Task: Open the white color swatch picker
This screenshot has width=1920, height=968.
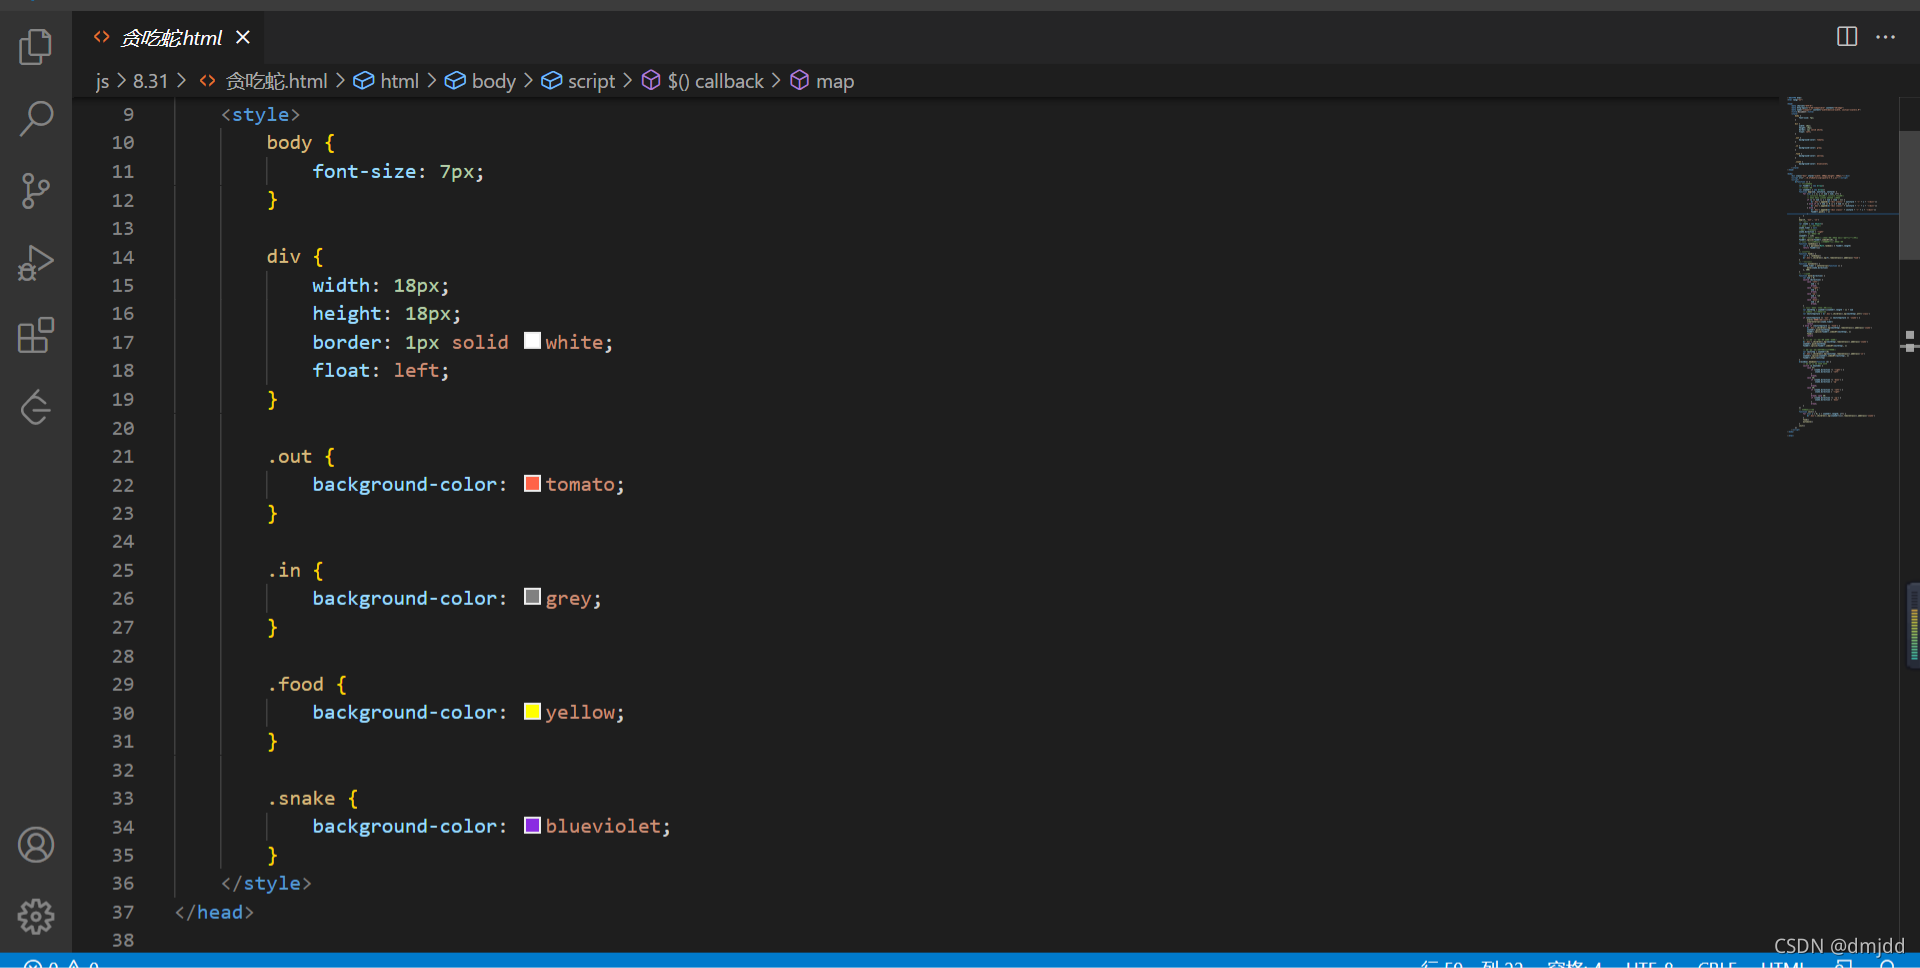Action: (x=532, y=341)
